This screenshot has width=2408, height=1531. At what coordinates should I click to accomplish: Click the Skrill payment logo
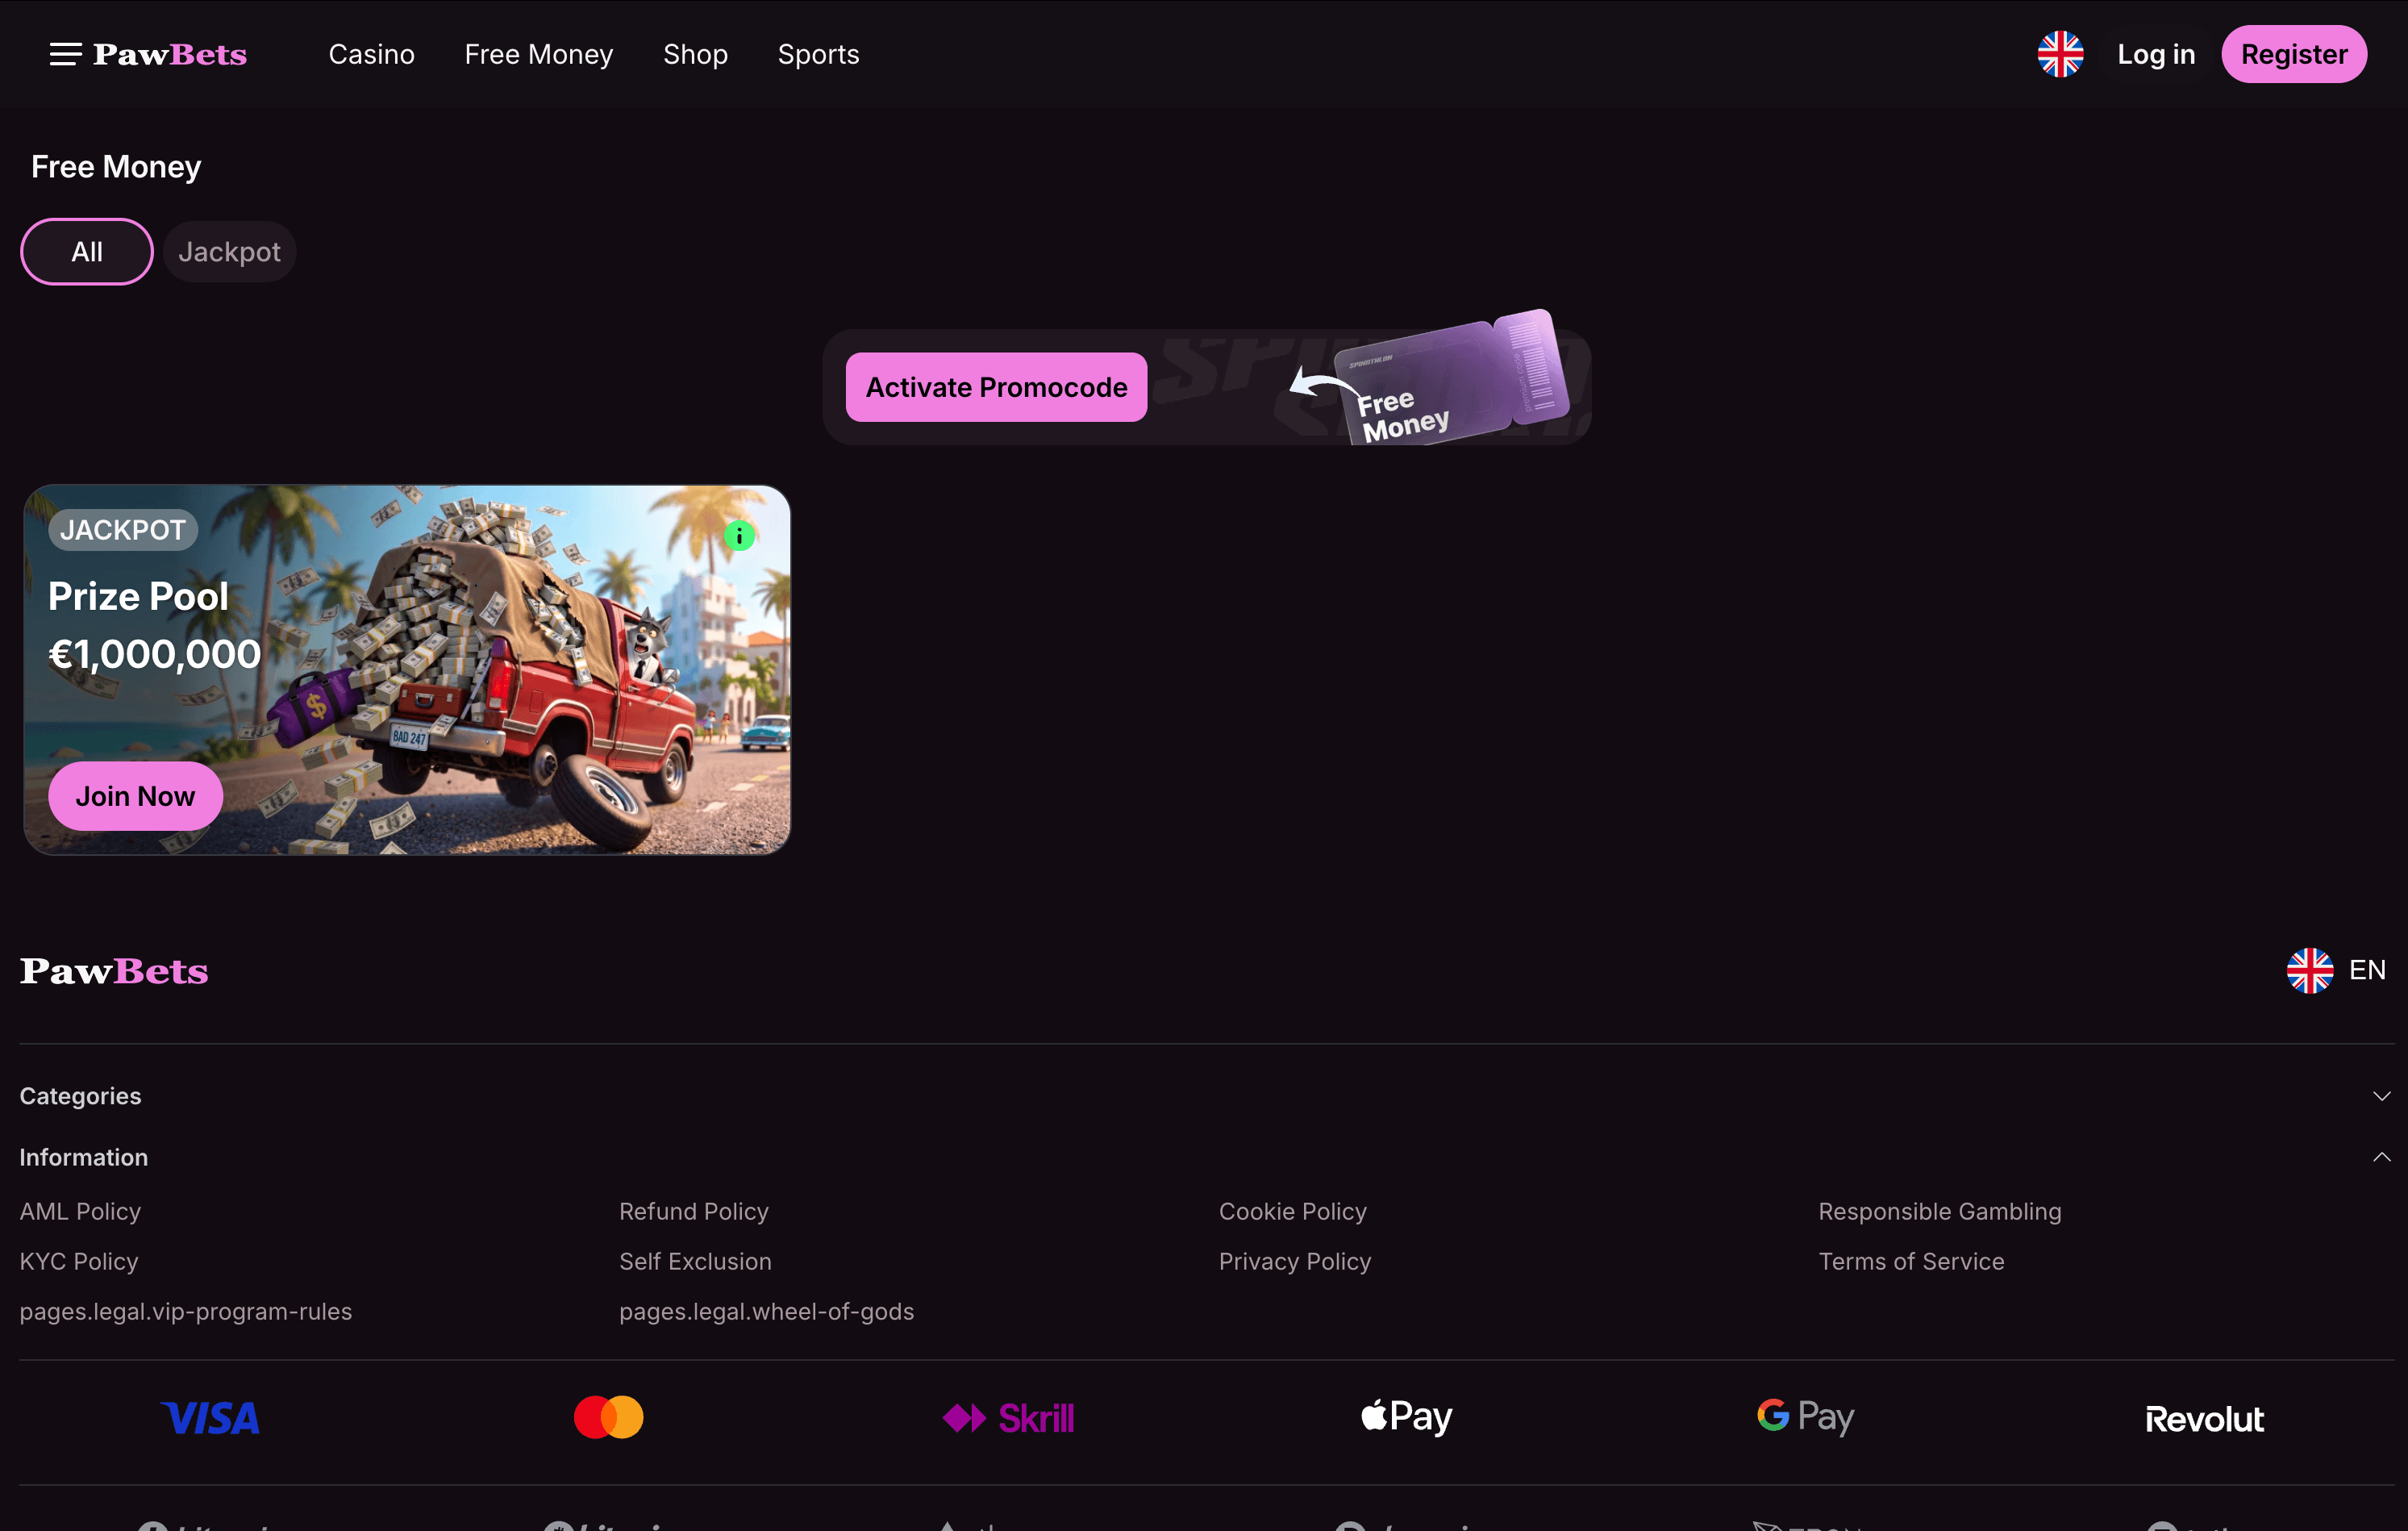[1008, 1418]
